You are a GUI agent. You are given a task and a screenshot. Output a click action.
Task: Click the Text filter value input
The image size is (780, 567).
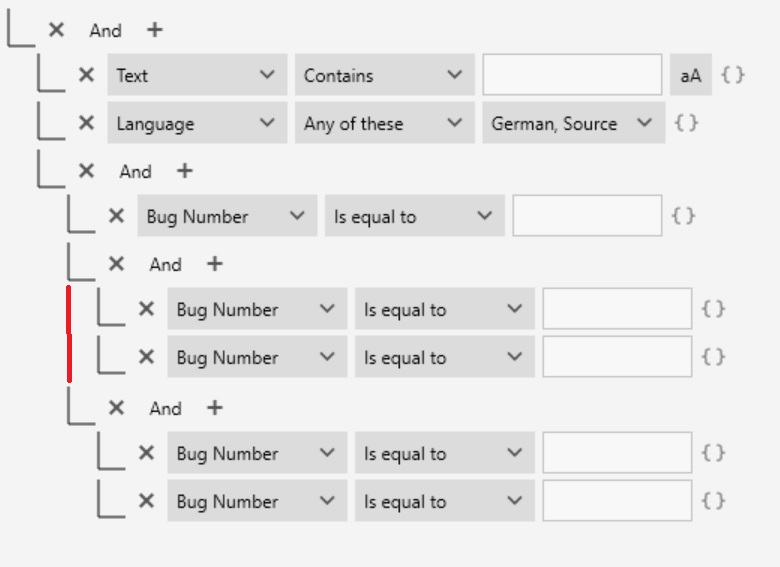click(x=572, y=75)
